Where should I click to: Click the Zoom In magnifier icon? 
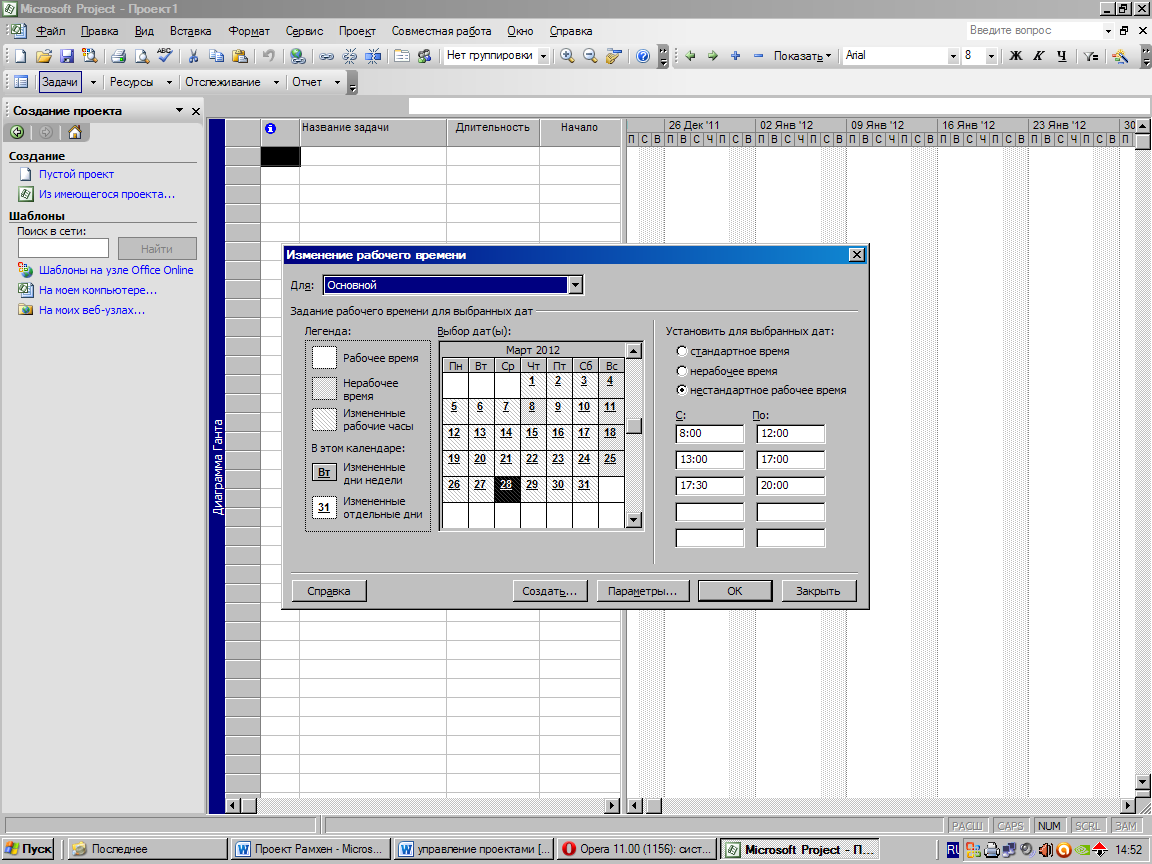click(x=567, y=56)
